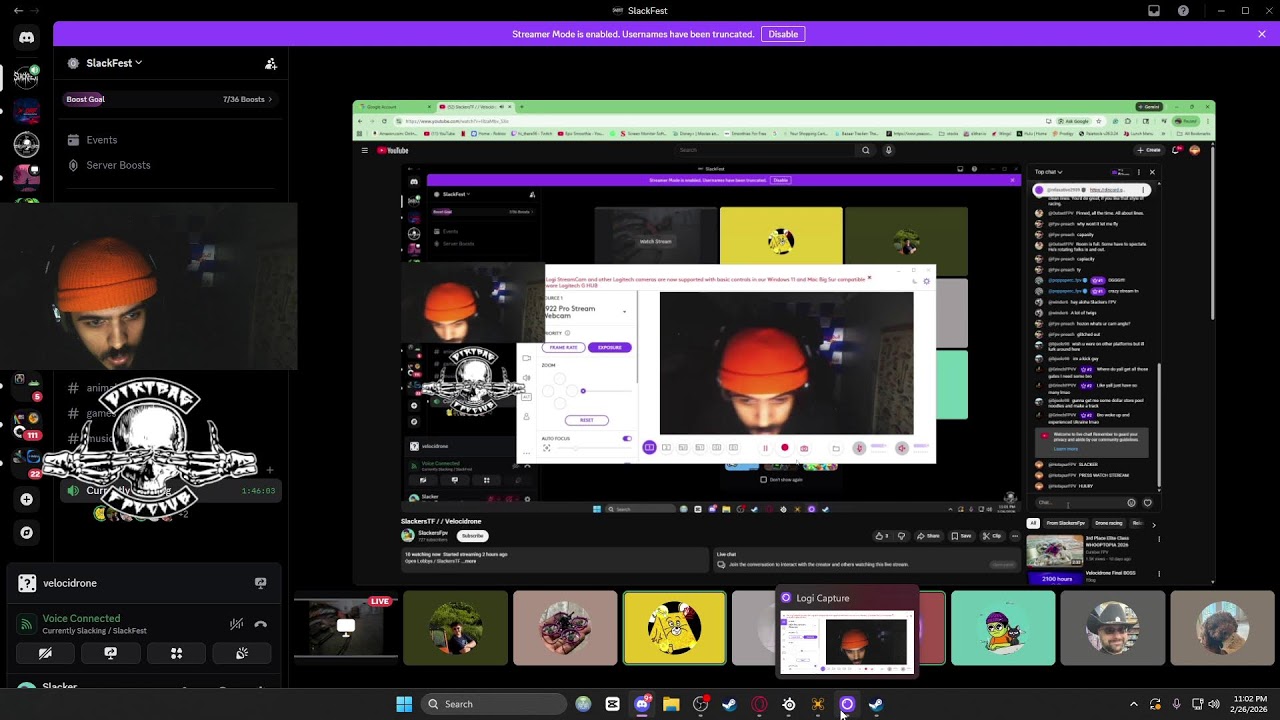1280x720 pixels.
Task: Open the LIVE stream tile in the call strip
Action: [x=346, y=628]
